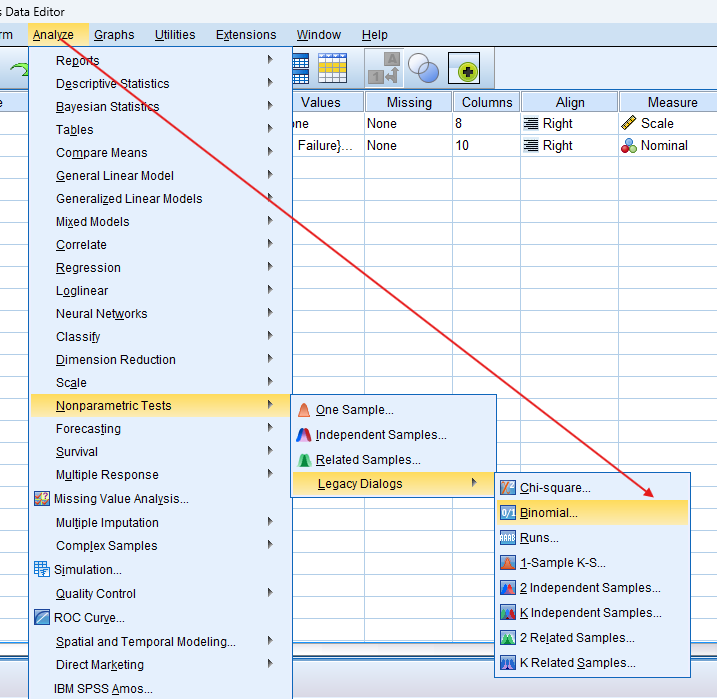Expand the Descriptive Statistics submenu arrow
The width and height of the screenshot is (717, 699).
[x=270, y=83]
